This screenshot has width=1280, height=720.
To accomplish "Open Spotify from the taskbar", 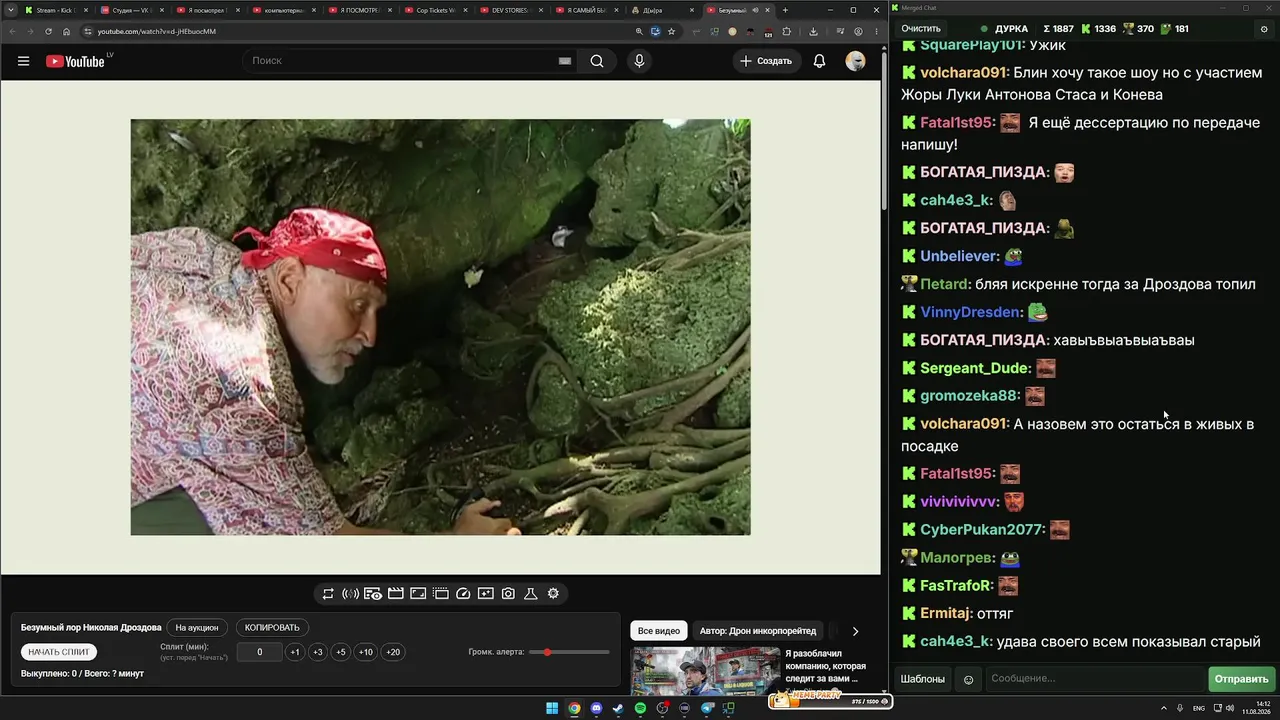I will coord(641,709).
